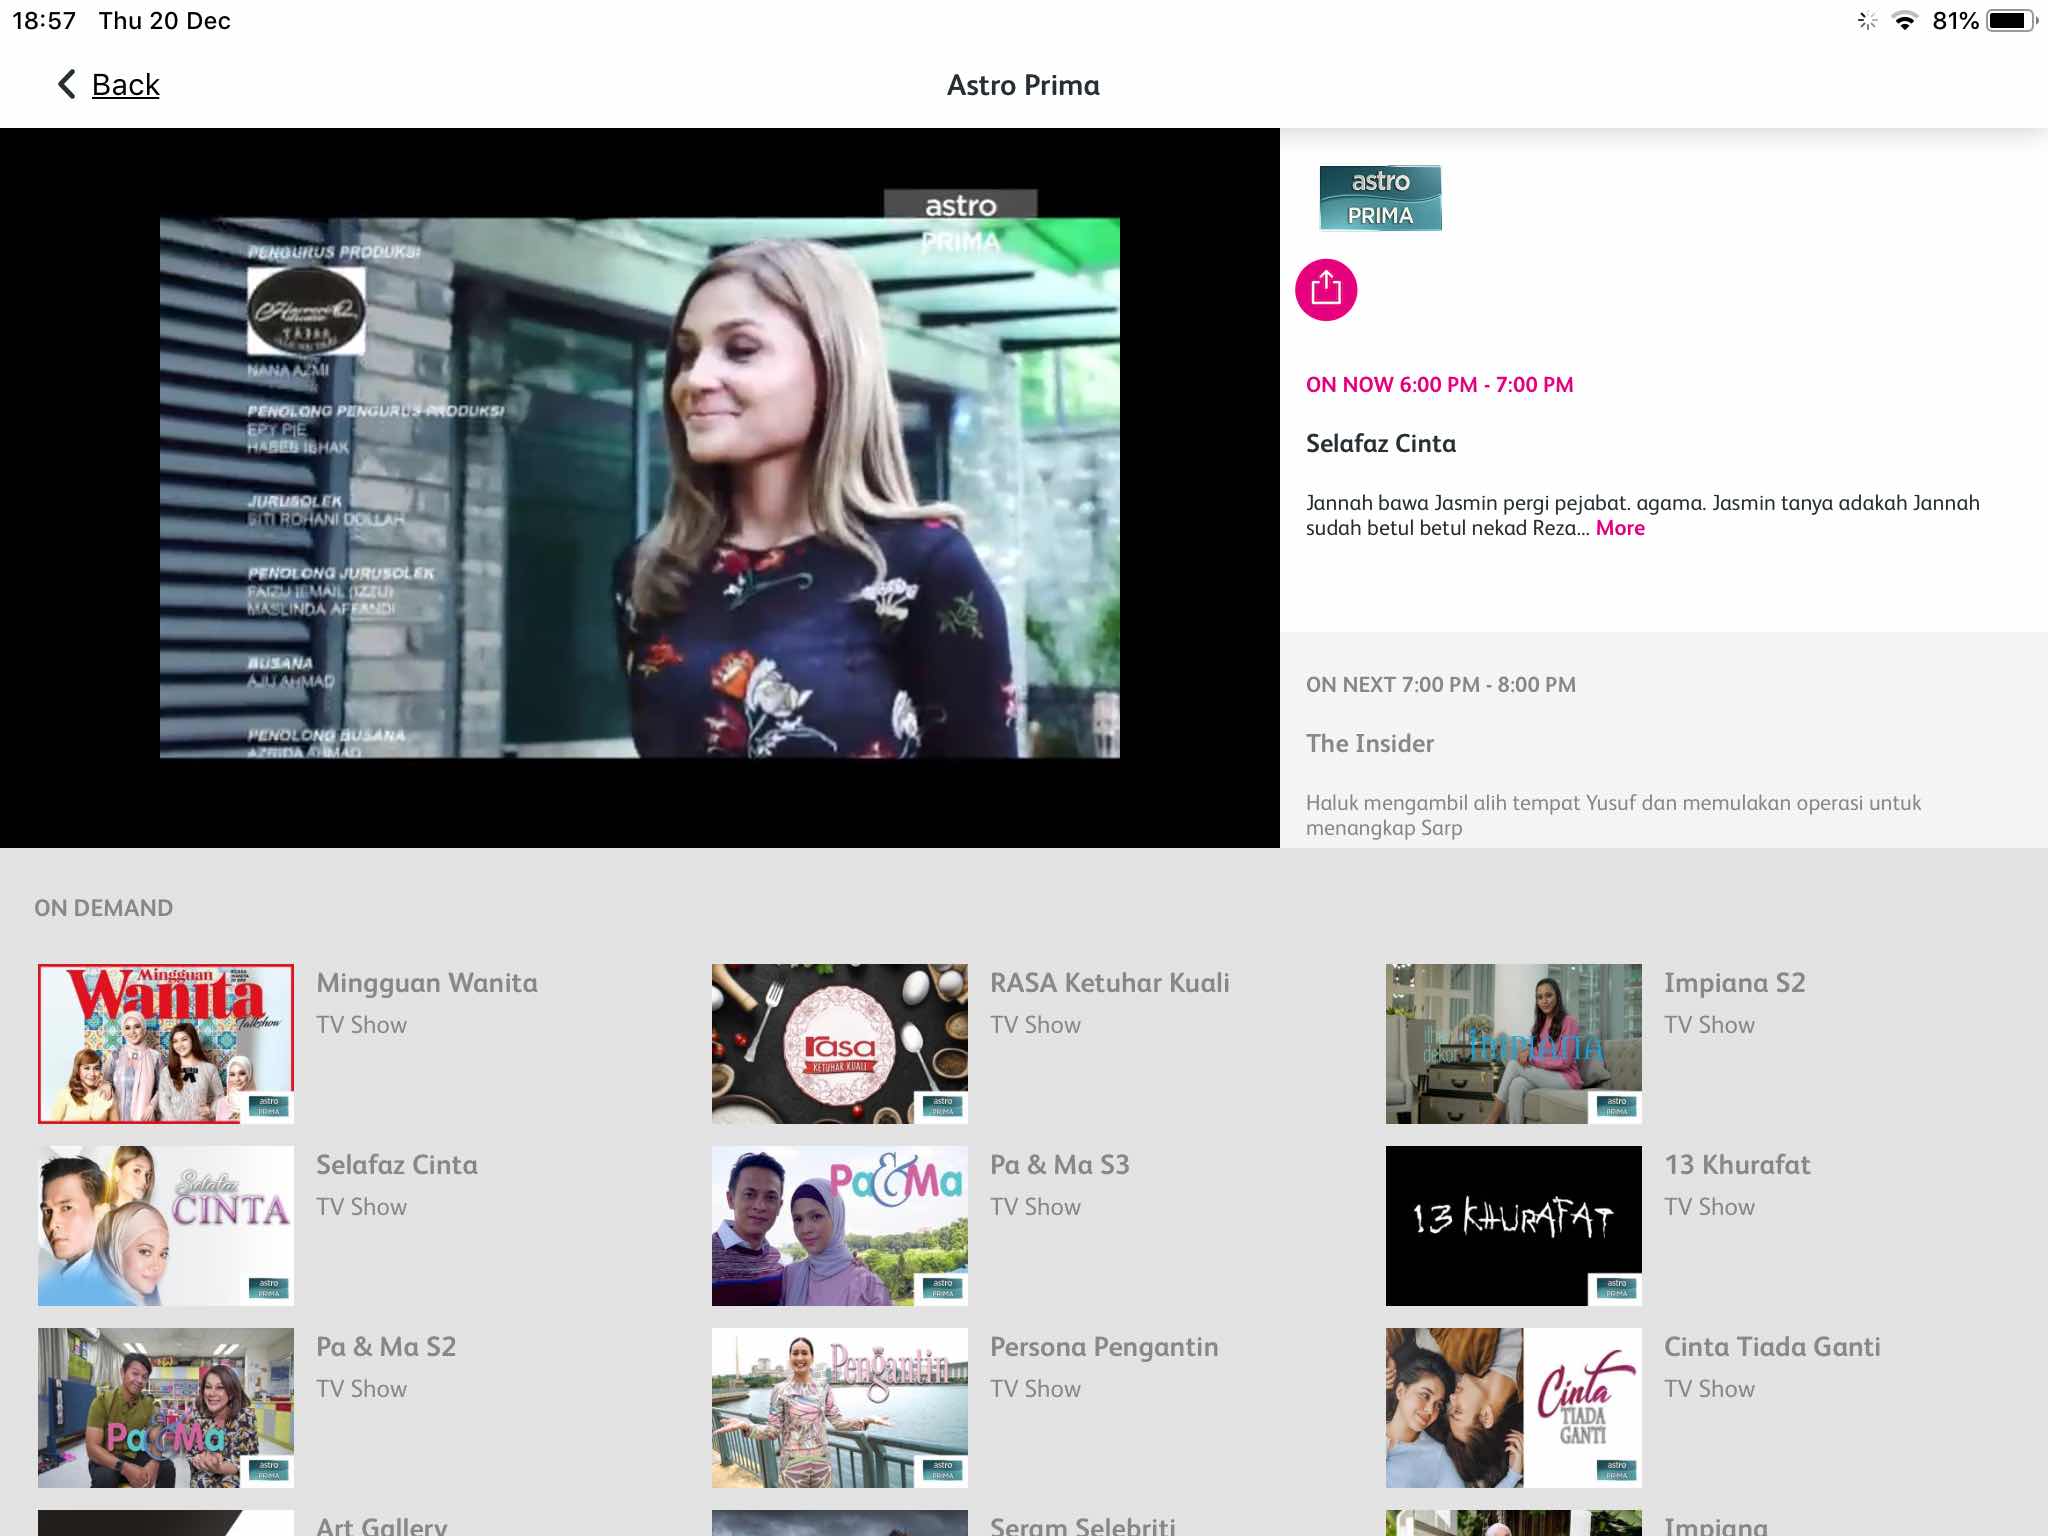
Task: Tap the live video player
Action: pos(640,488)
